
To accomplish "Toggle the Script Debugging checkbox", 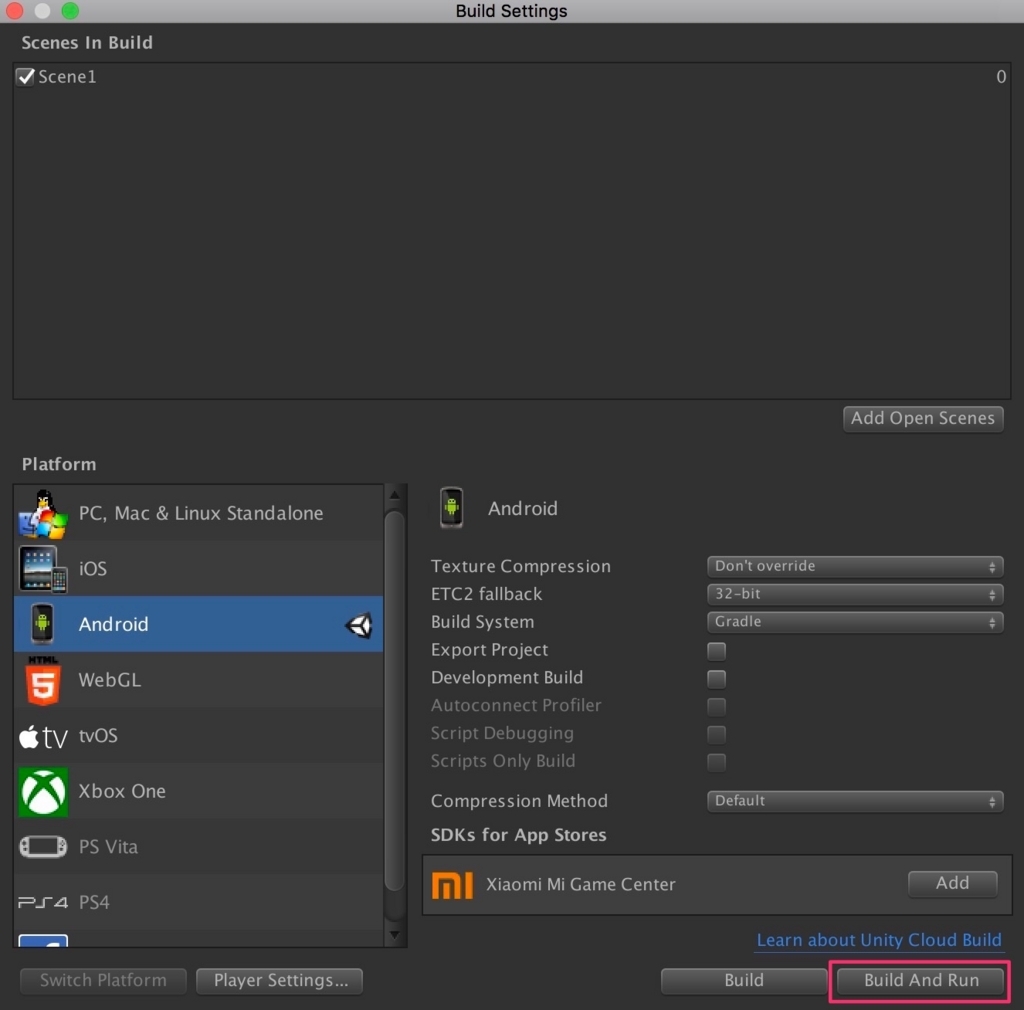I will (716, 734).
